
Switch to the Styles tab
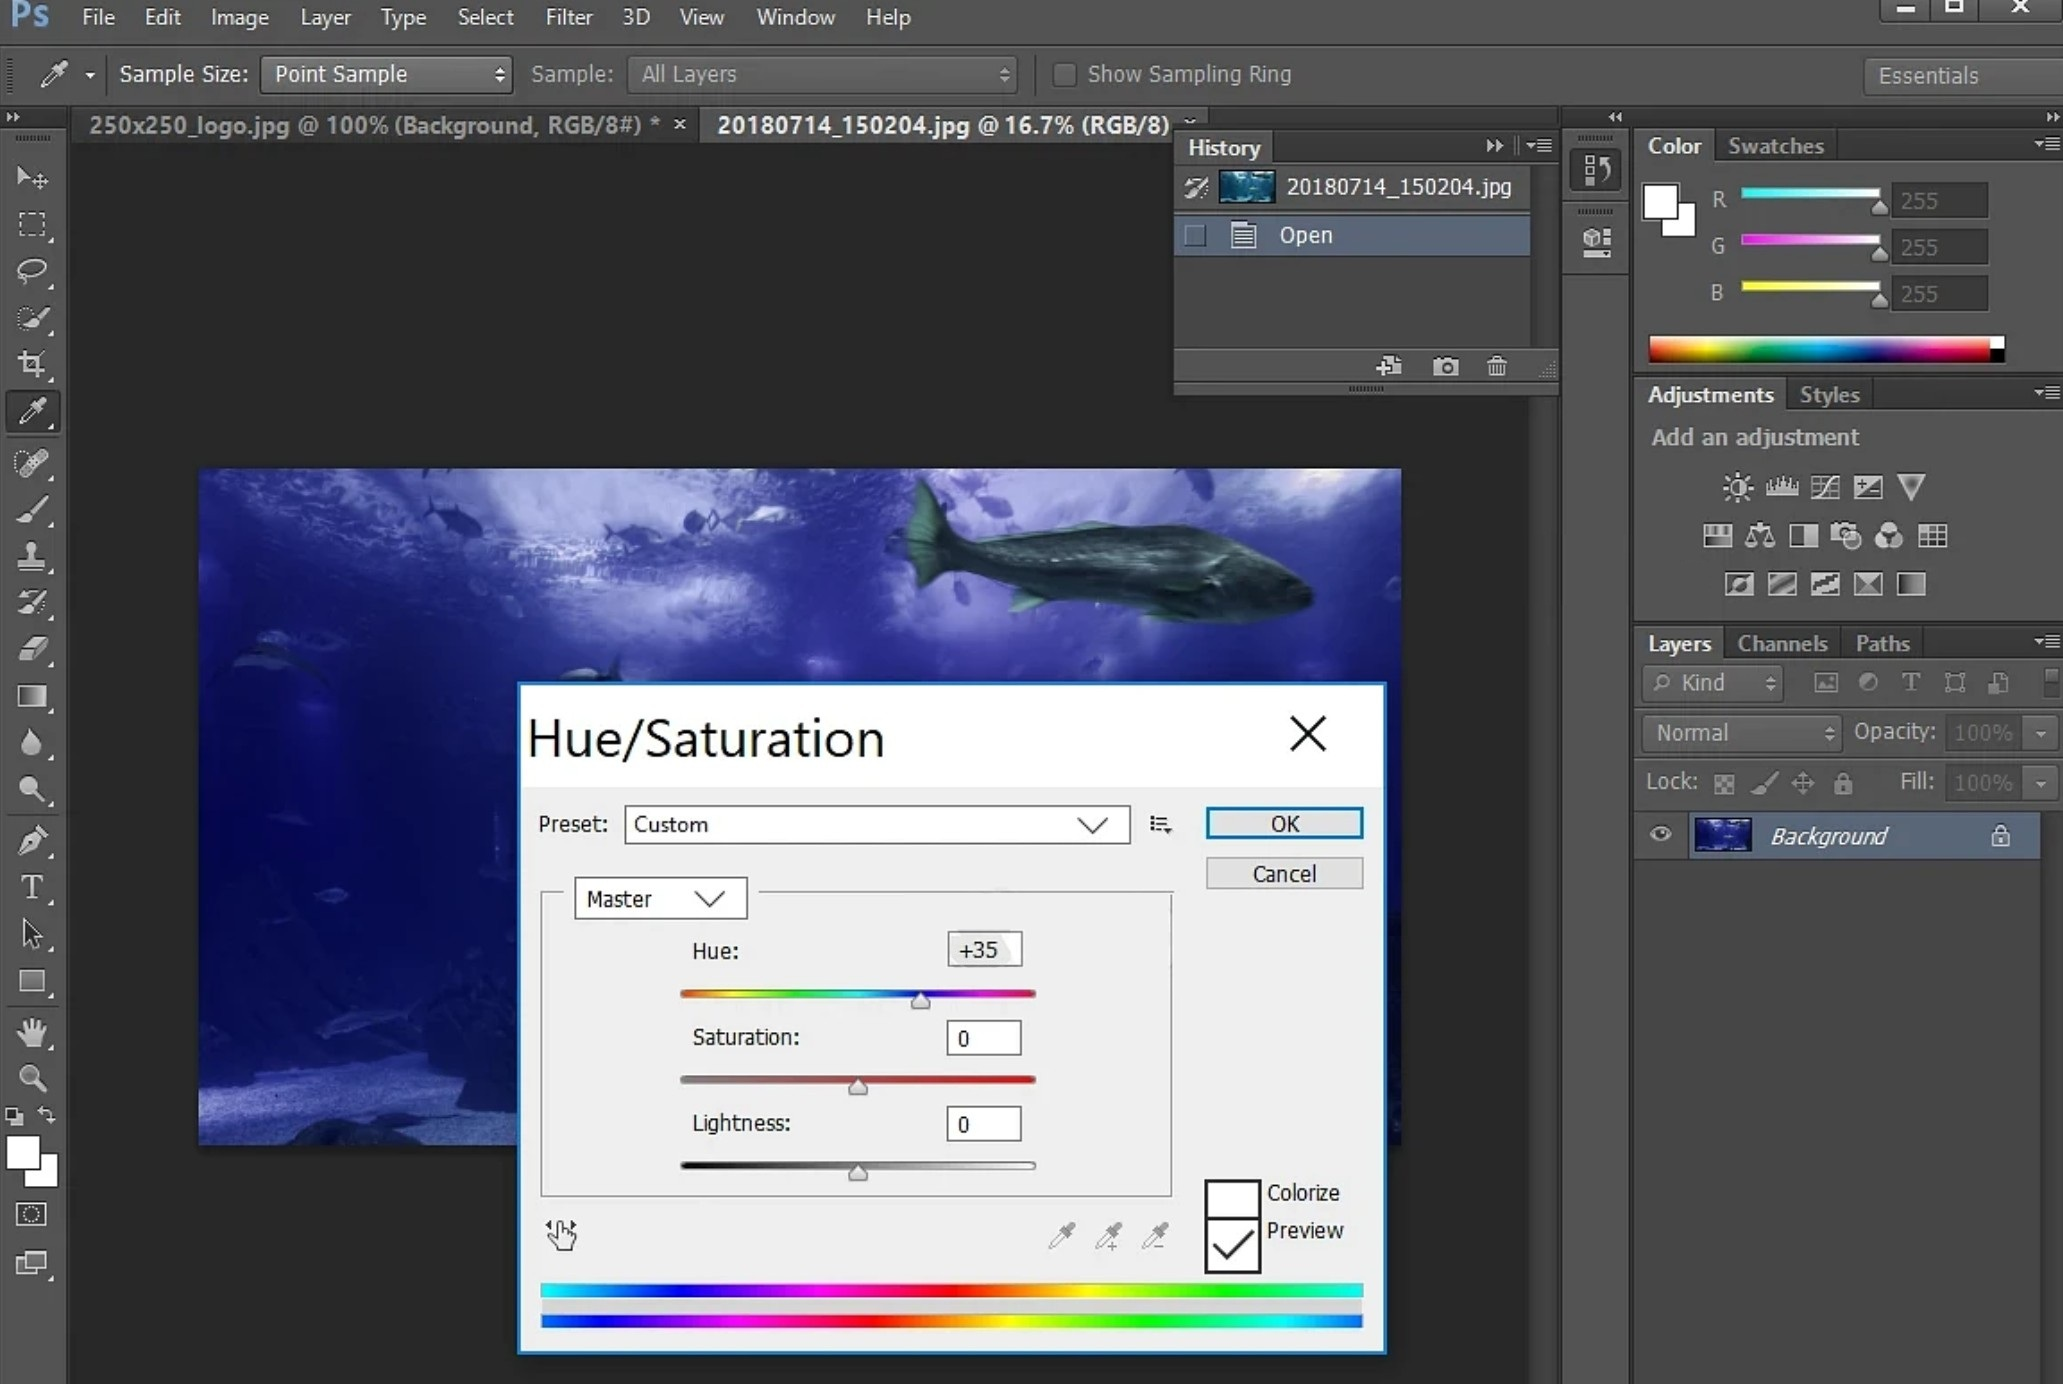click(1829, 395)
